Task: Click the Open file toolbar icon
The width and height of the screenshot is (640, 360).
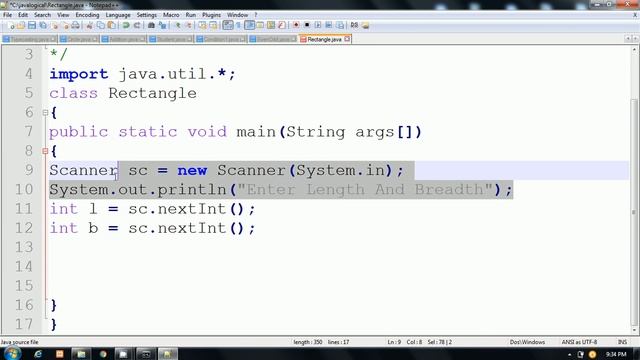Action: pos(21,25)
